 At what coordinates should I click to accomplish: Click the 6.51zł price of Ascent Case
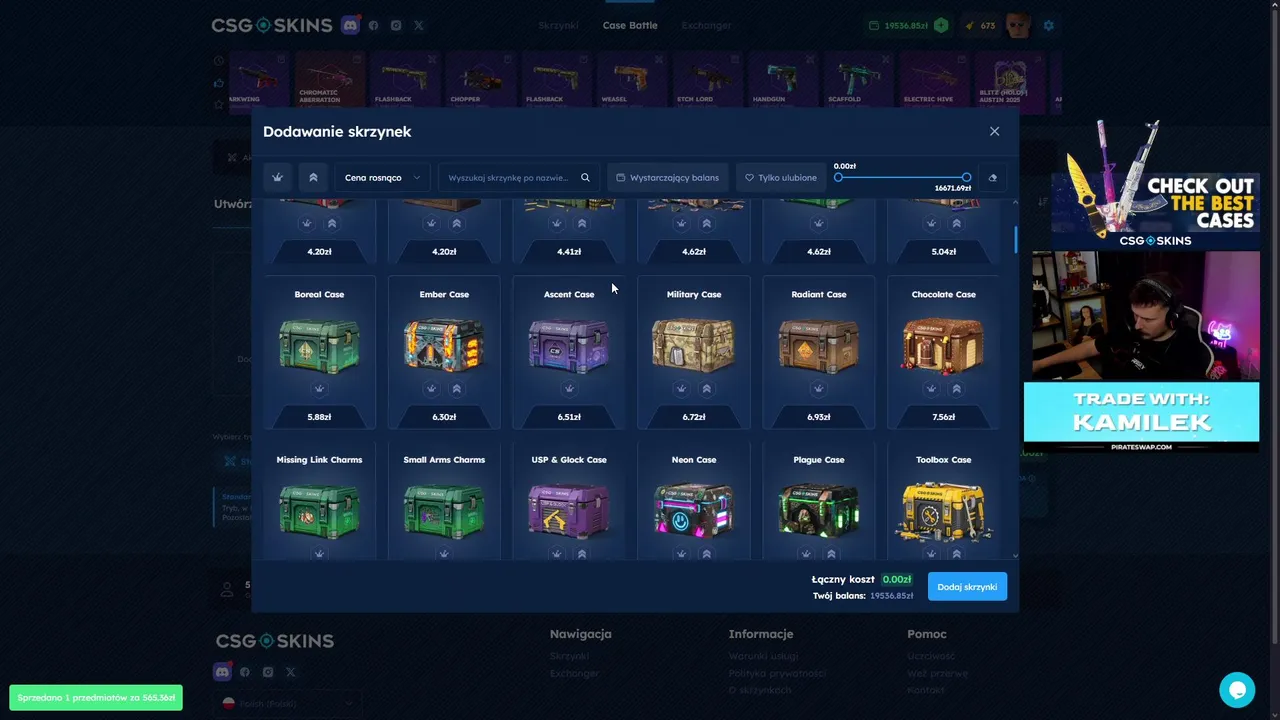tap(569, 417)
